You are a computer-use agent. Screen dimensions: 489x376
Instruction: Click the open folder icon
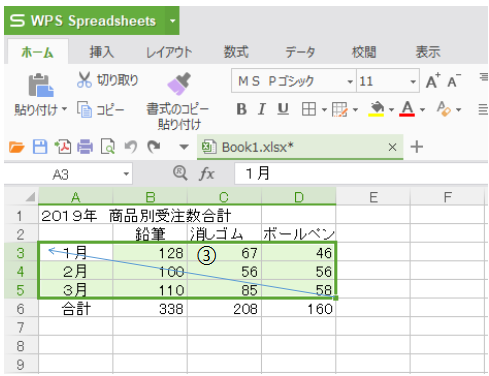tap(17, 147)
